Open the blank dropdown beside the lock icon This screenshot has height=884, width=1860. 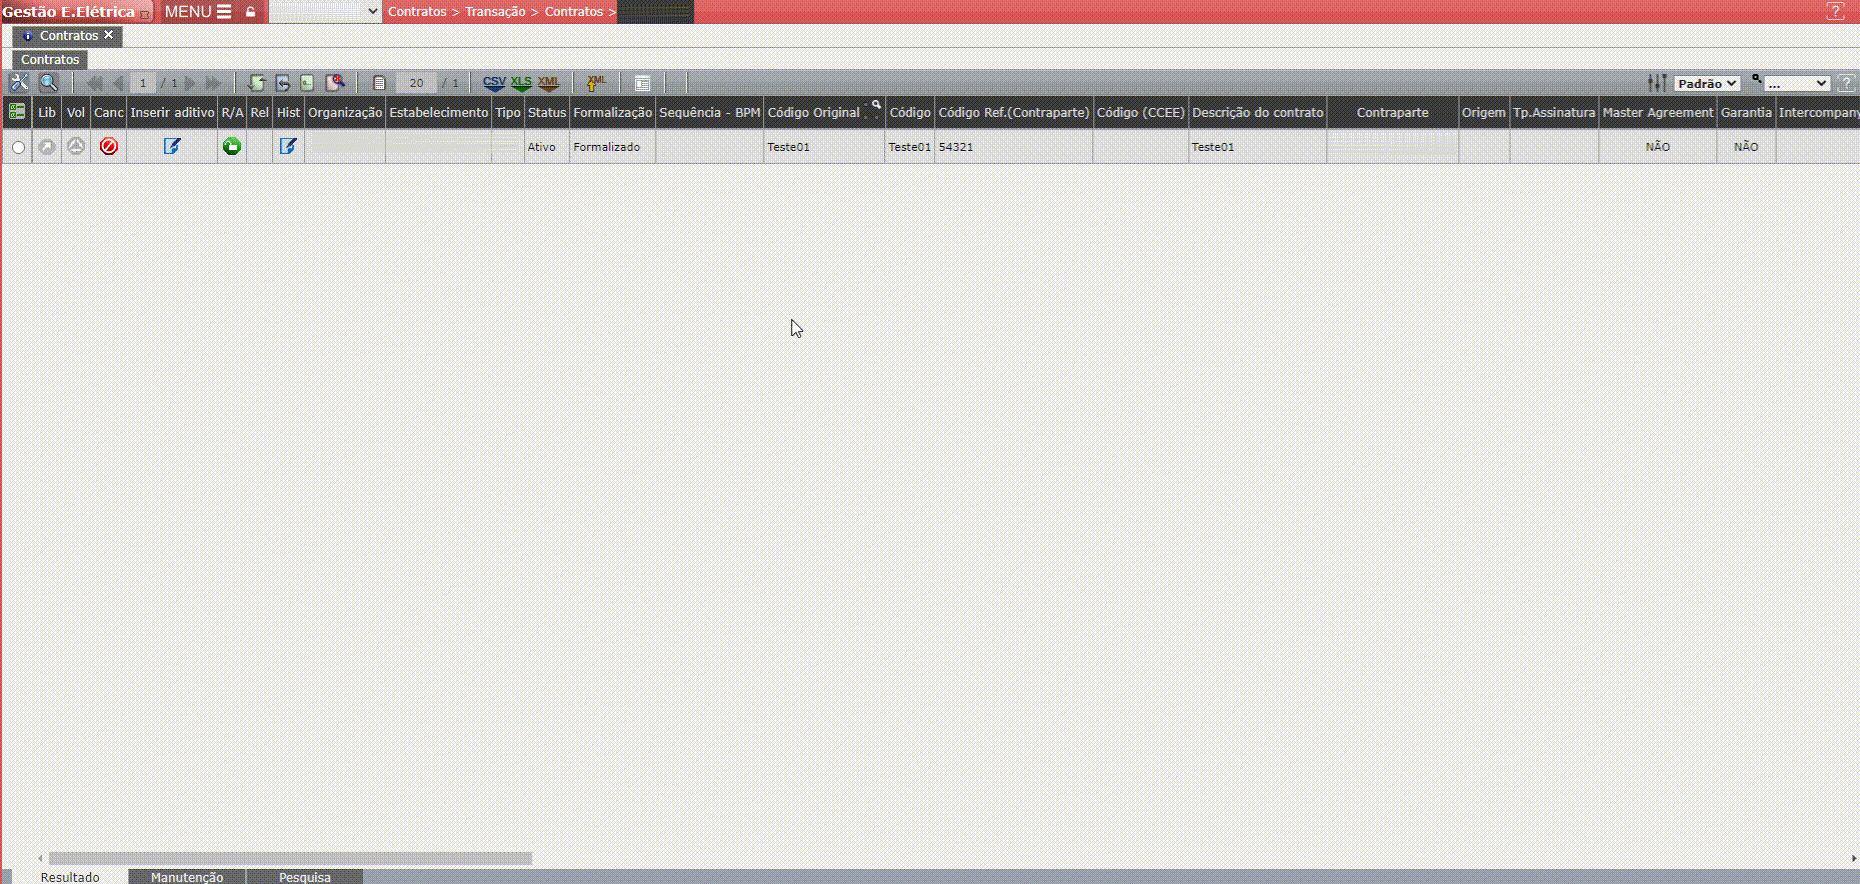[325, 12]
